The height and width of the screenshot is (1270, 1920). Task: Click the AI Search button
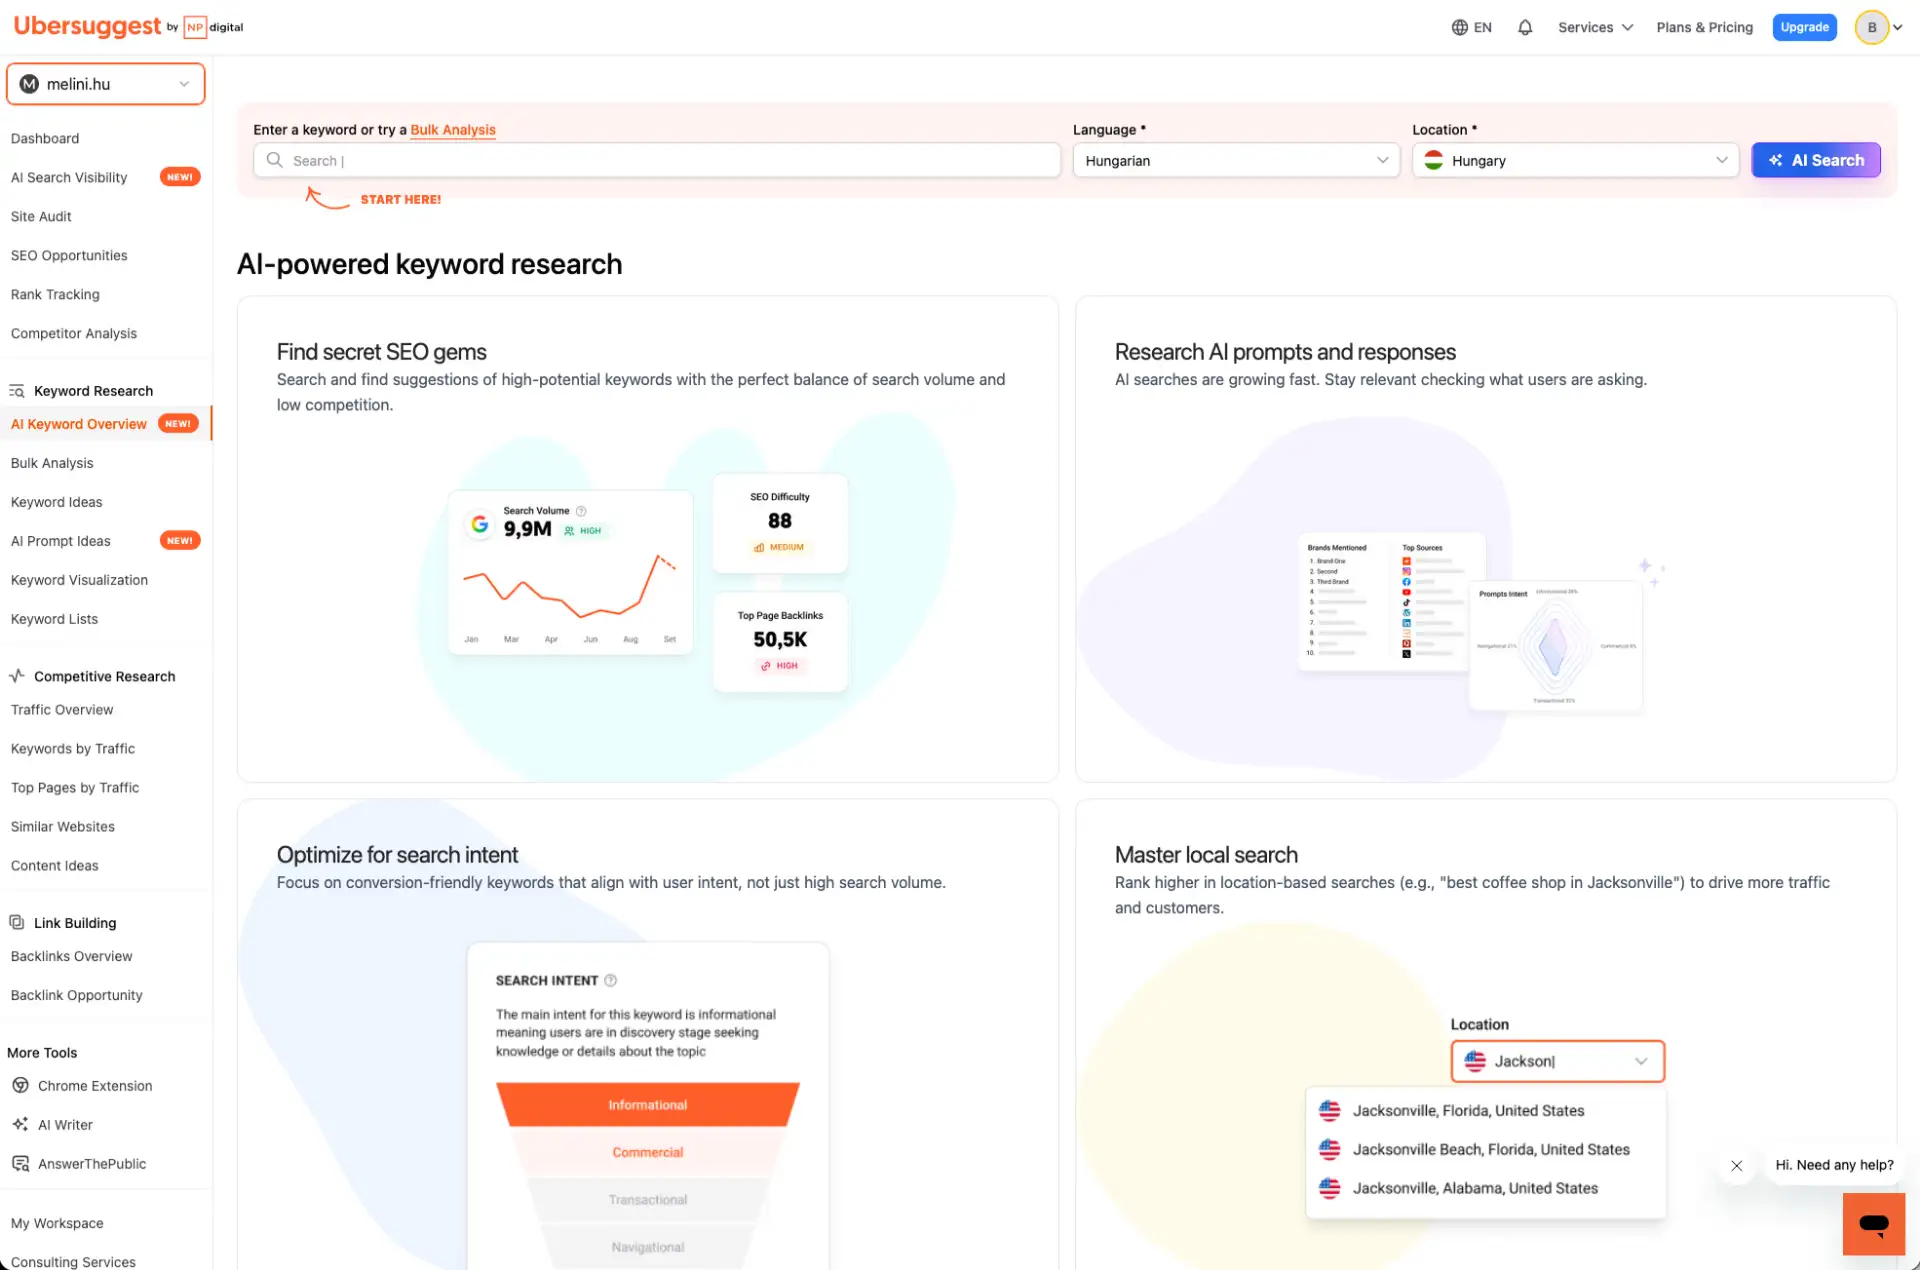pos(1815,161)
